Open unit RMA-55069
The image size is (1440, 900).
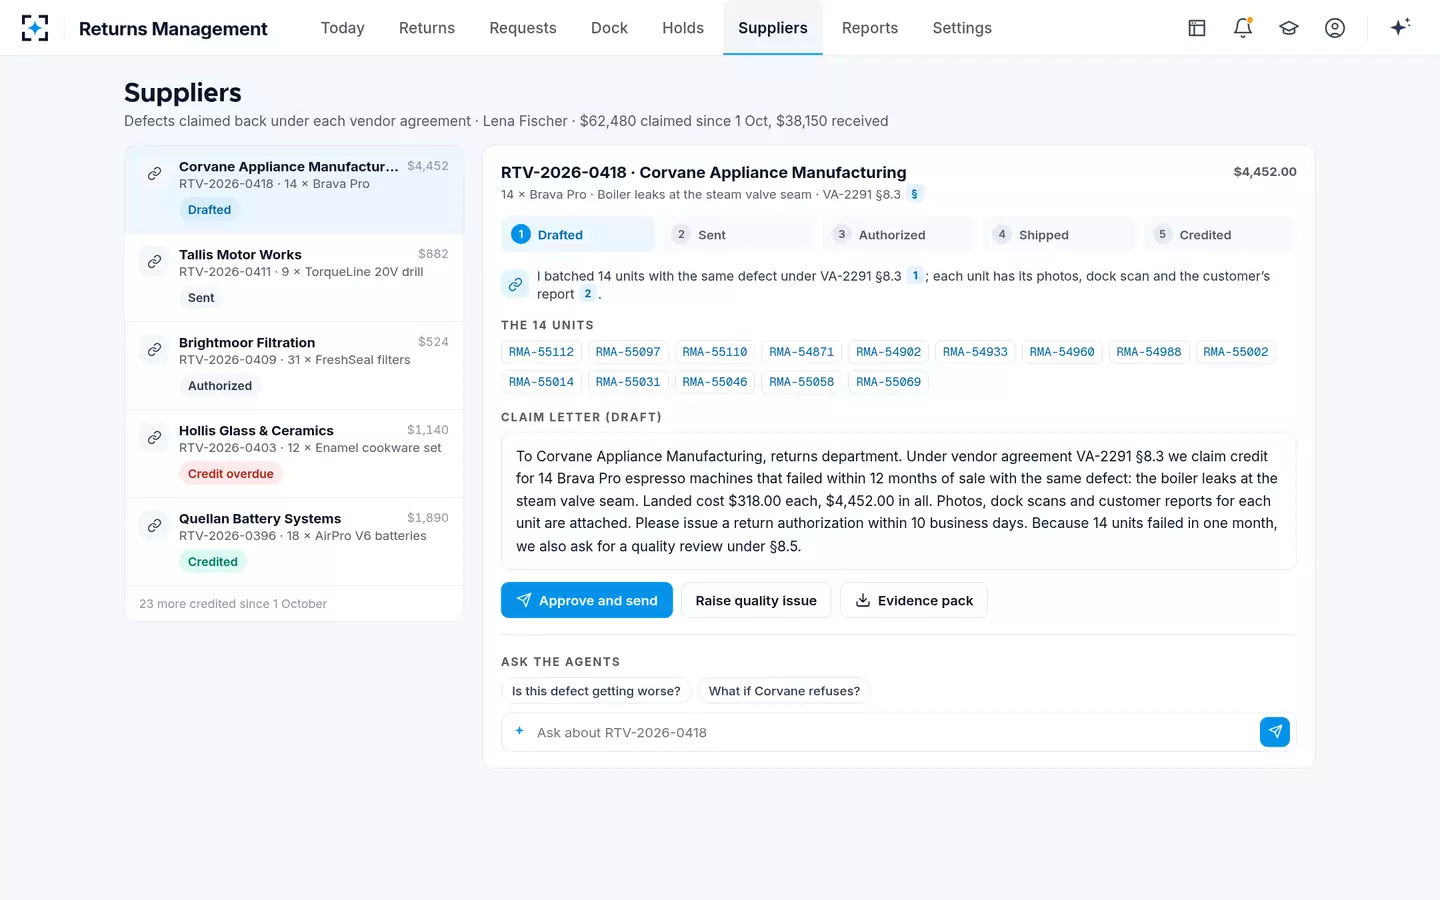coord(888,382)
